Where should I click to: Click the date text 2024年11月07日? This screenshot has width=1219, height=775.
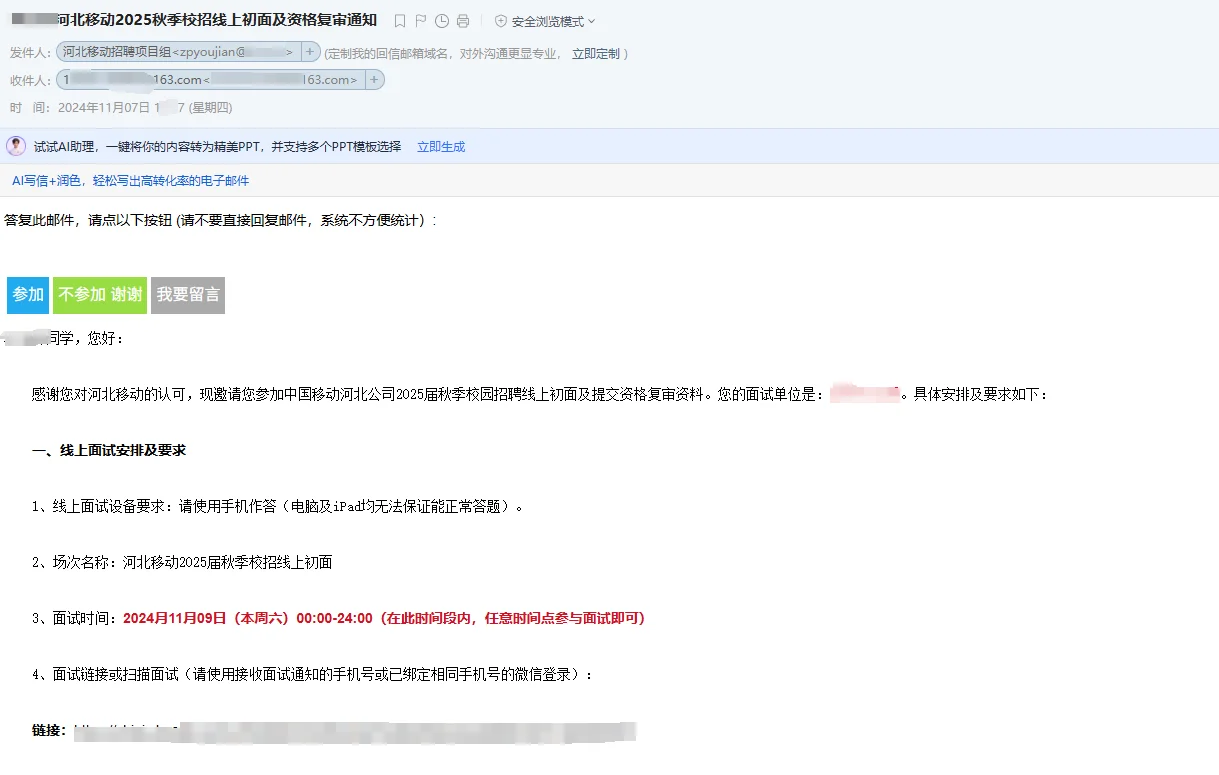104,108
